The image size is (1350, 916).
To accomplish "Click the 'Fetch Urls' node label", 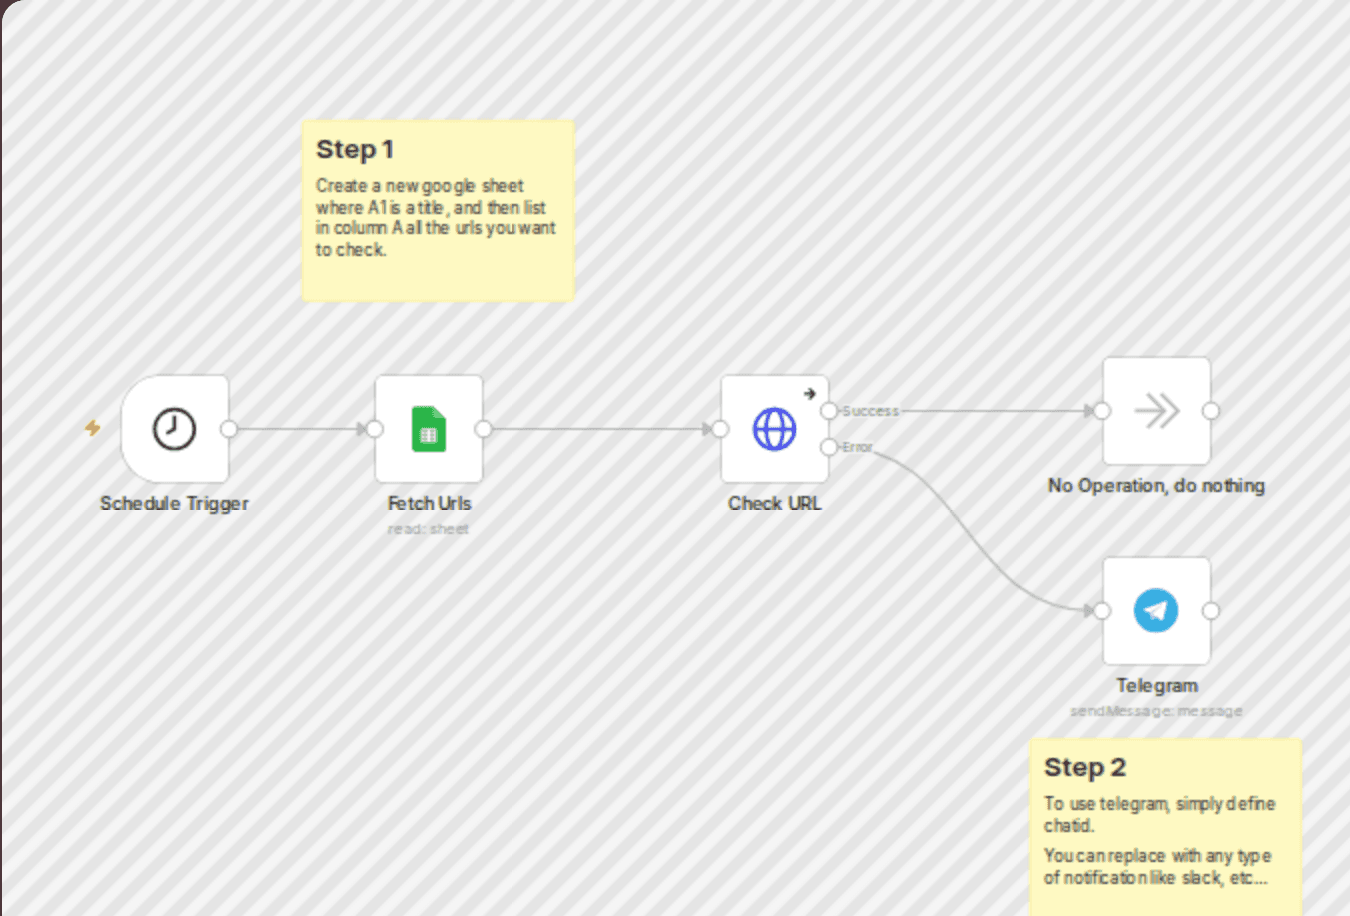I will point(429,504).
